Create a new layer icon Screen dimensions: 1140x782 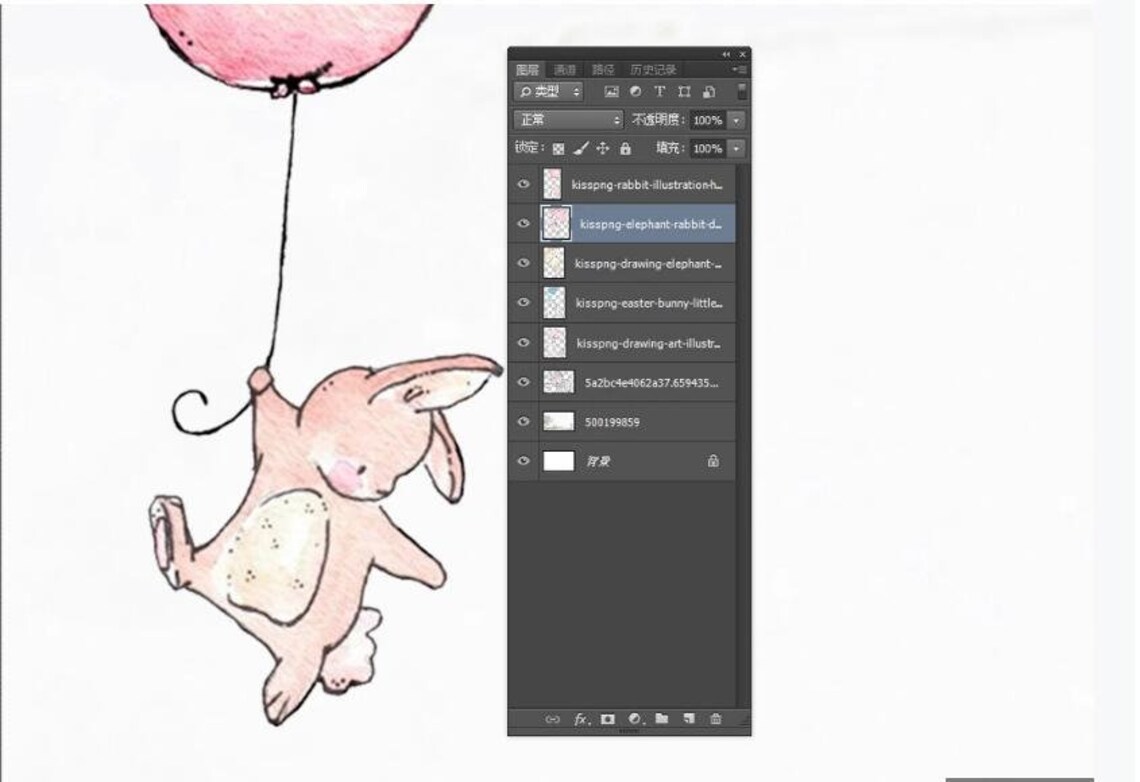(689, 719)
